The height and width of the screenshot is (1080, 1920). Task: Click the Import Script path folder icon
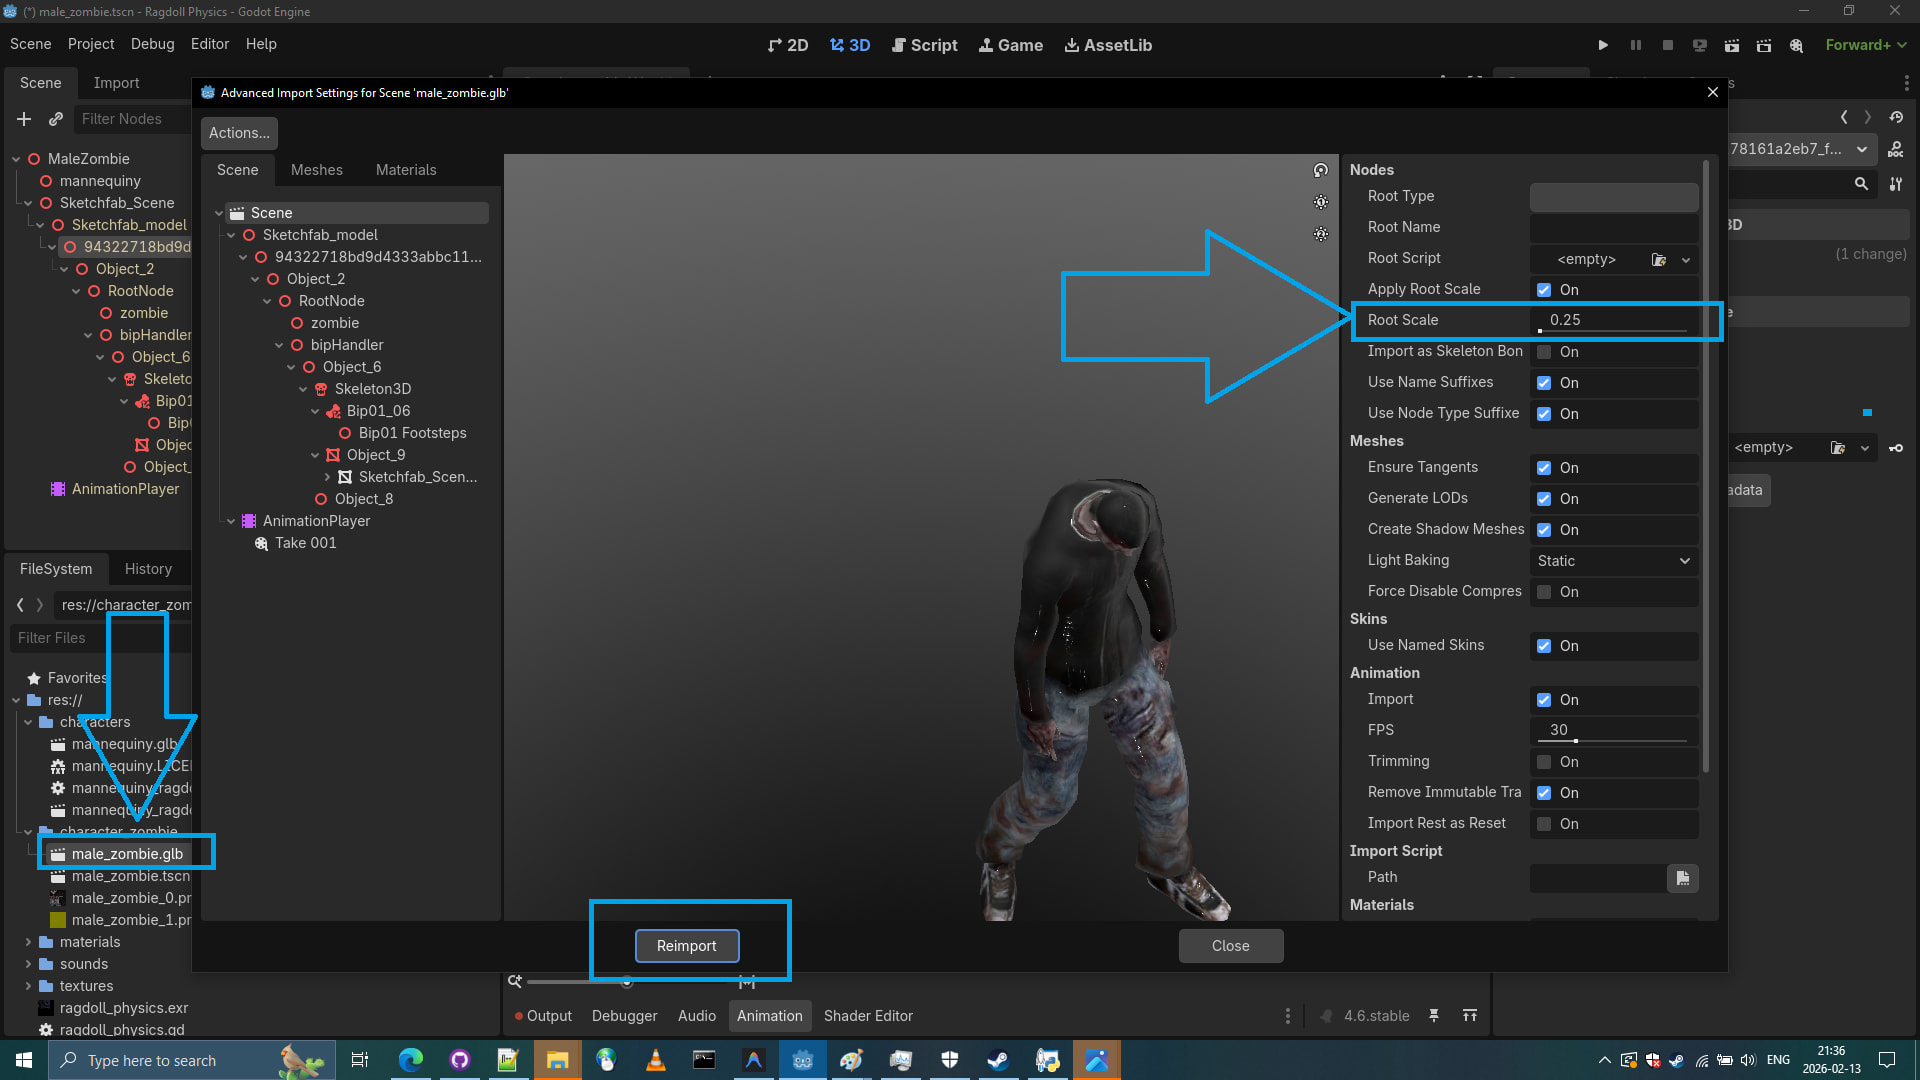1683,878
